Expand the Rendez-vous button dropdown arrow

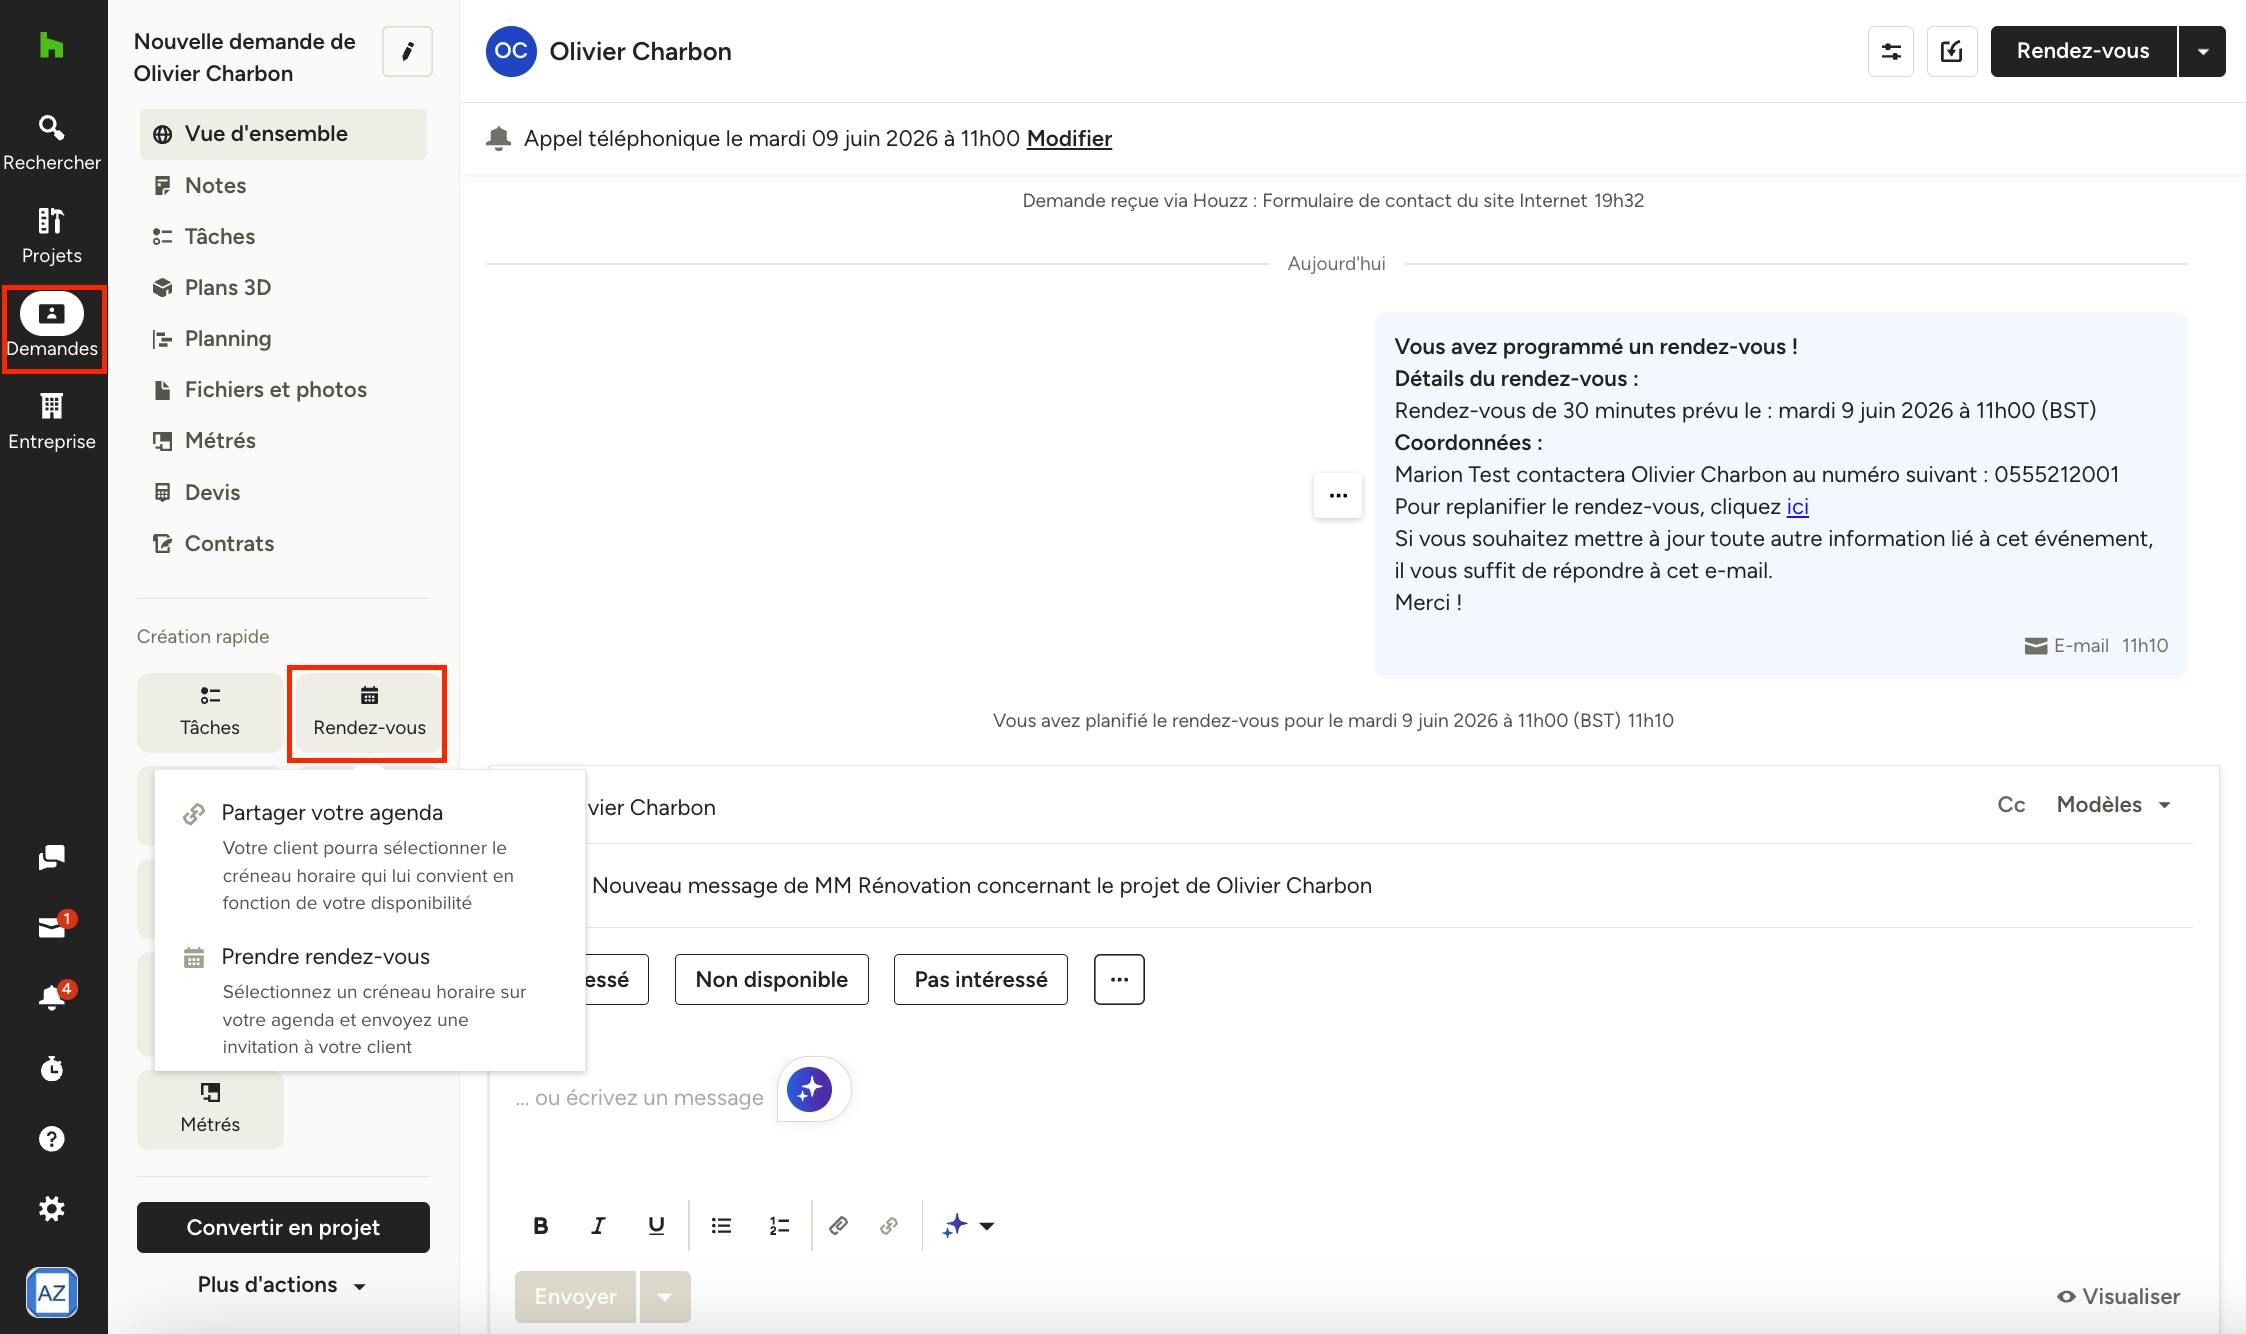pos(2202,51)
